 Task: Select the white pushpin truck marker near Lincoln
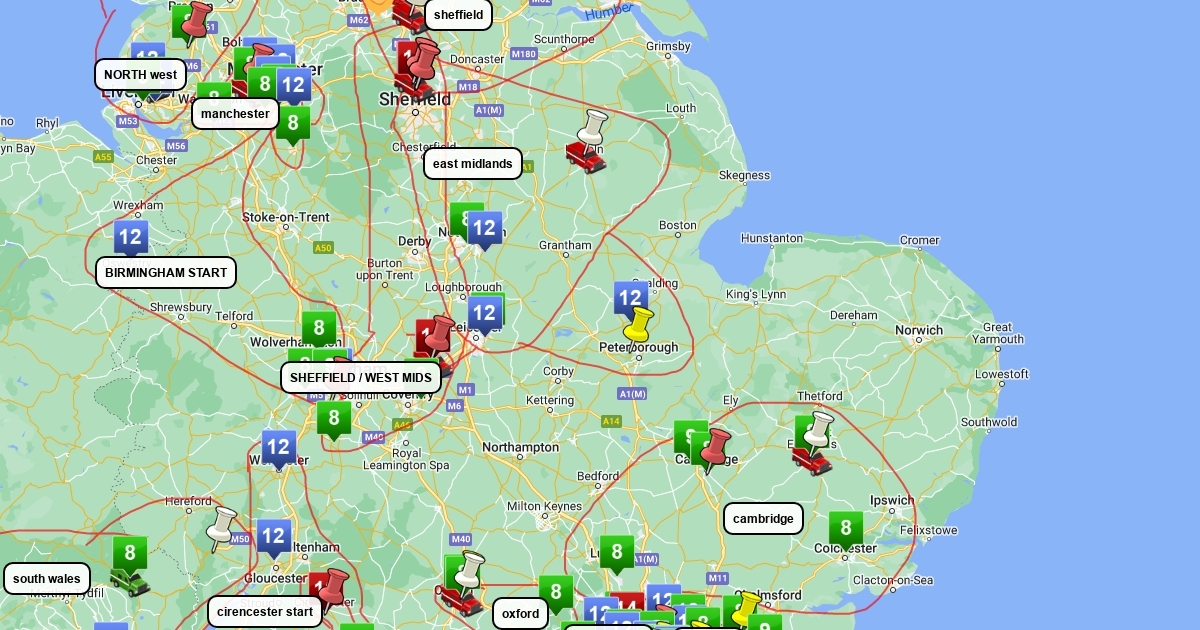pos(587,143)
